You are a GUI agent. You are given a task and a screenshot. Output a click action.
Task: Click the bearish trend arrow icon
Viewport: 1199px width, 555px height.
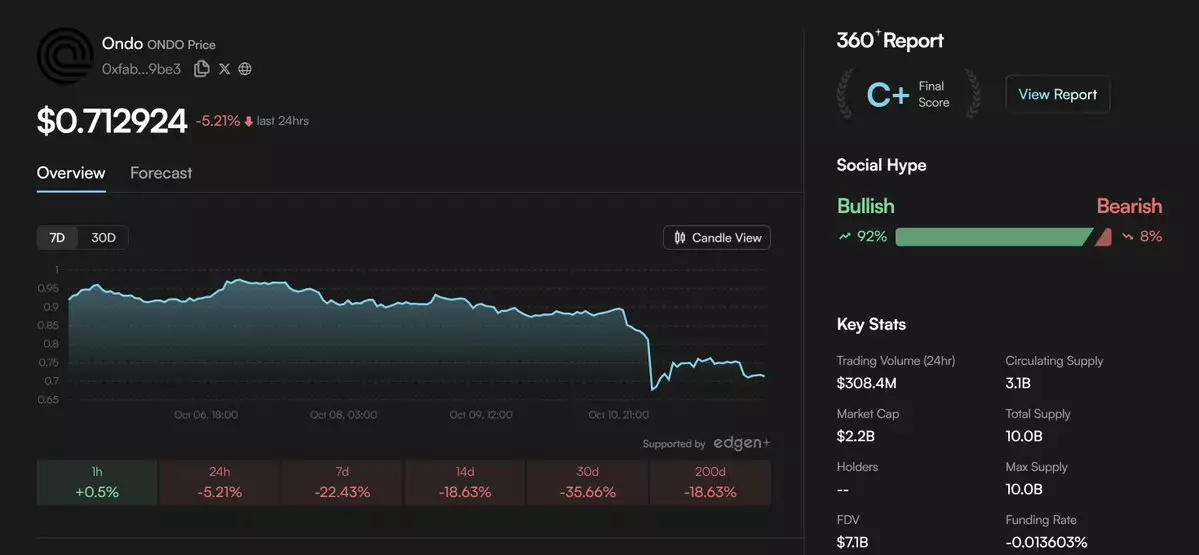click(x=1128, y=237)
